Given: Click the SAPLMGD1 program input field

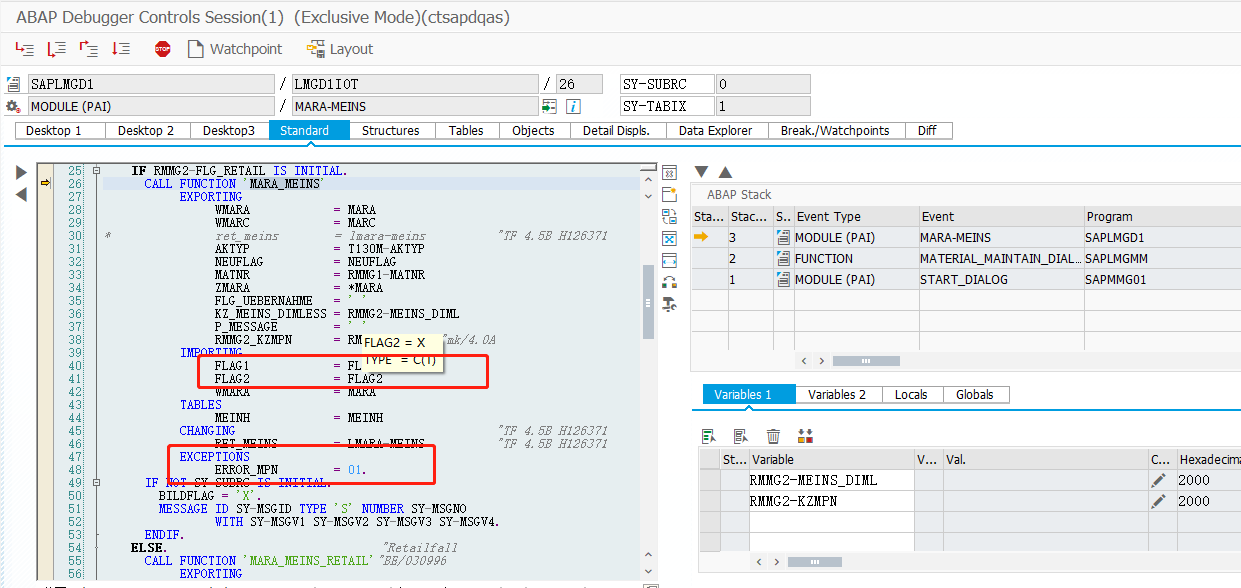Looking at the screenshot, I should point(150,83).
